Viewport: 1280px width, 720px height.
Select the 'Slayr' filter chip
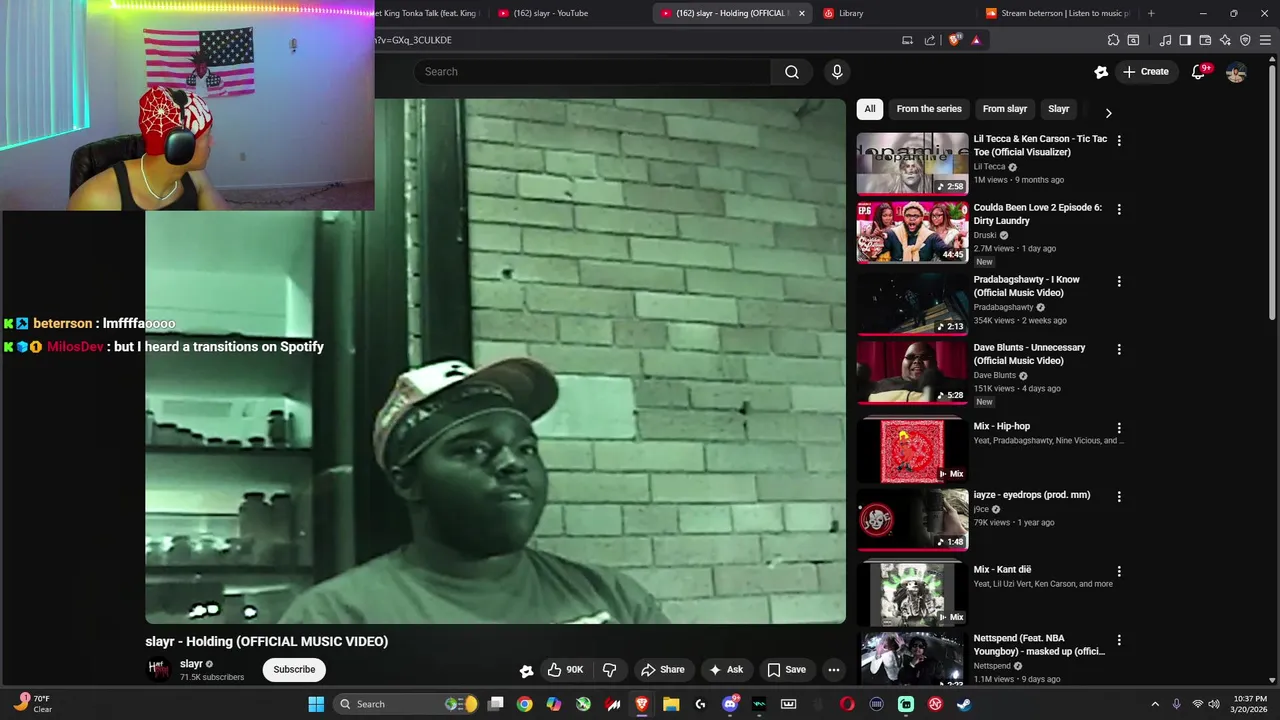coord(1059,109)
